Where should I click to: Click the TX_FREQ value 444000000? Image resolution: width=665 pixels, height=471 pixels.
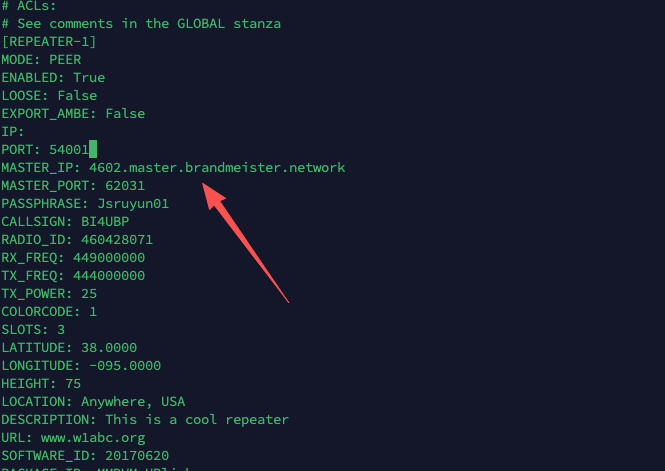pos(109,275)
